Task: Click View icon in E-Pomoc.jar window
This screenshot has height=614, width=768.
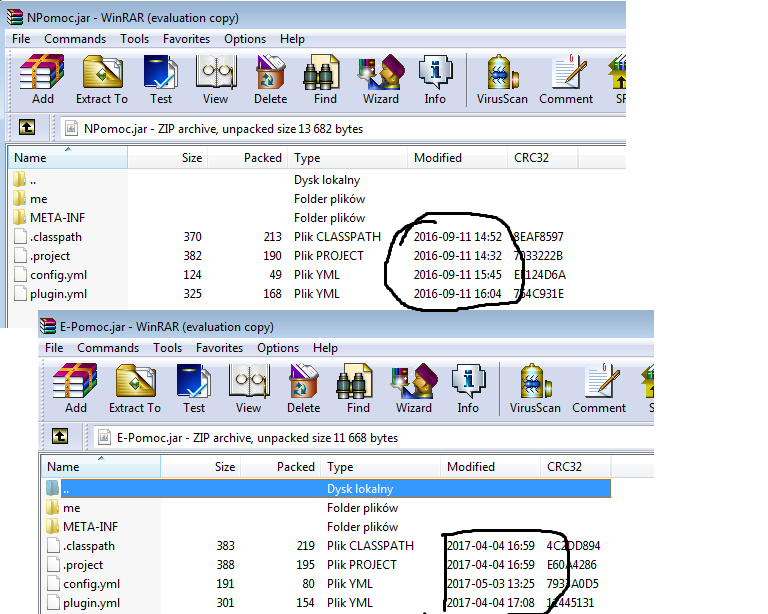Action: [248, 389]
